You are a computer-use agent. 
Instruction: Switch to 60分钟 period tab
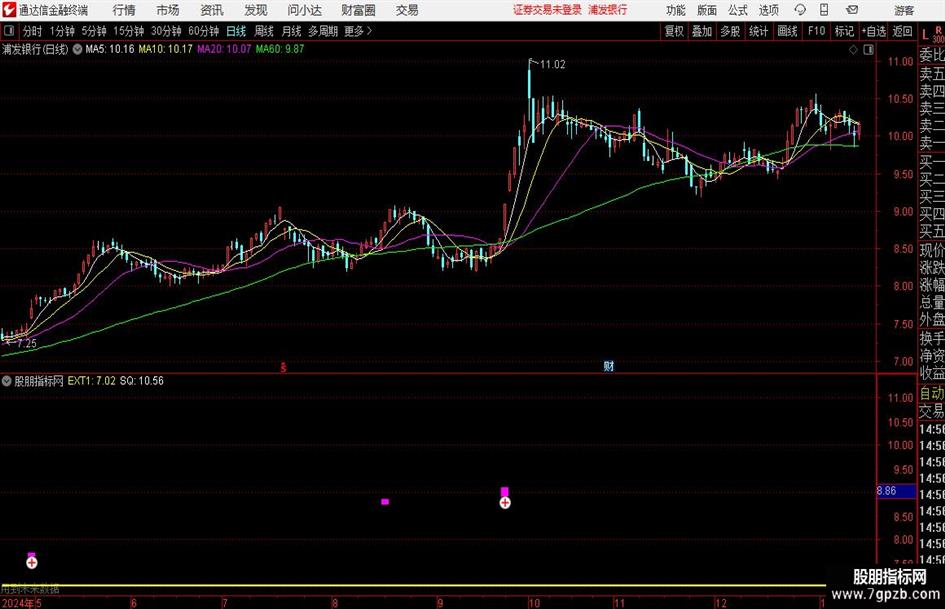click(204, 31)
